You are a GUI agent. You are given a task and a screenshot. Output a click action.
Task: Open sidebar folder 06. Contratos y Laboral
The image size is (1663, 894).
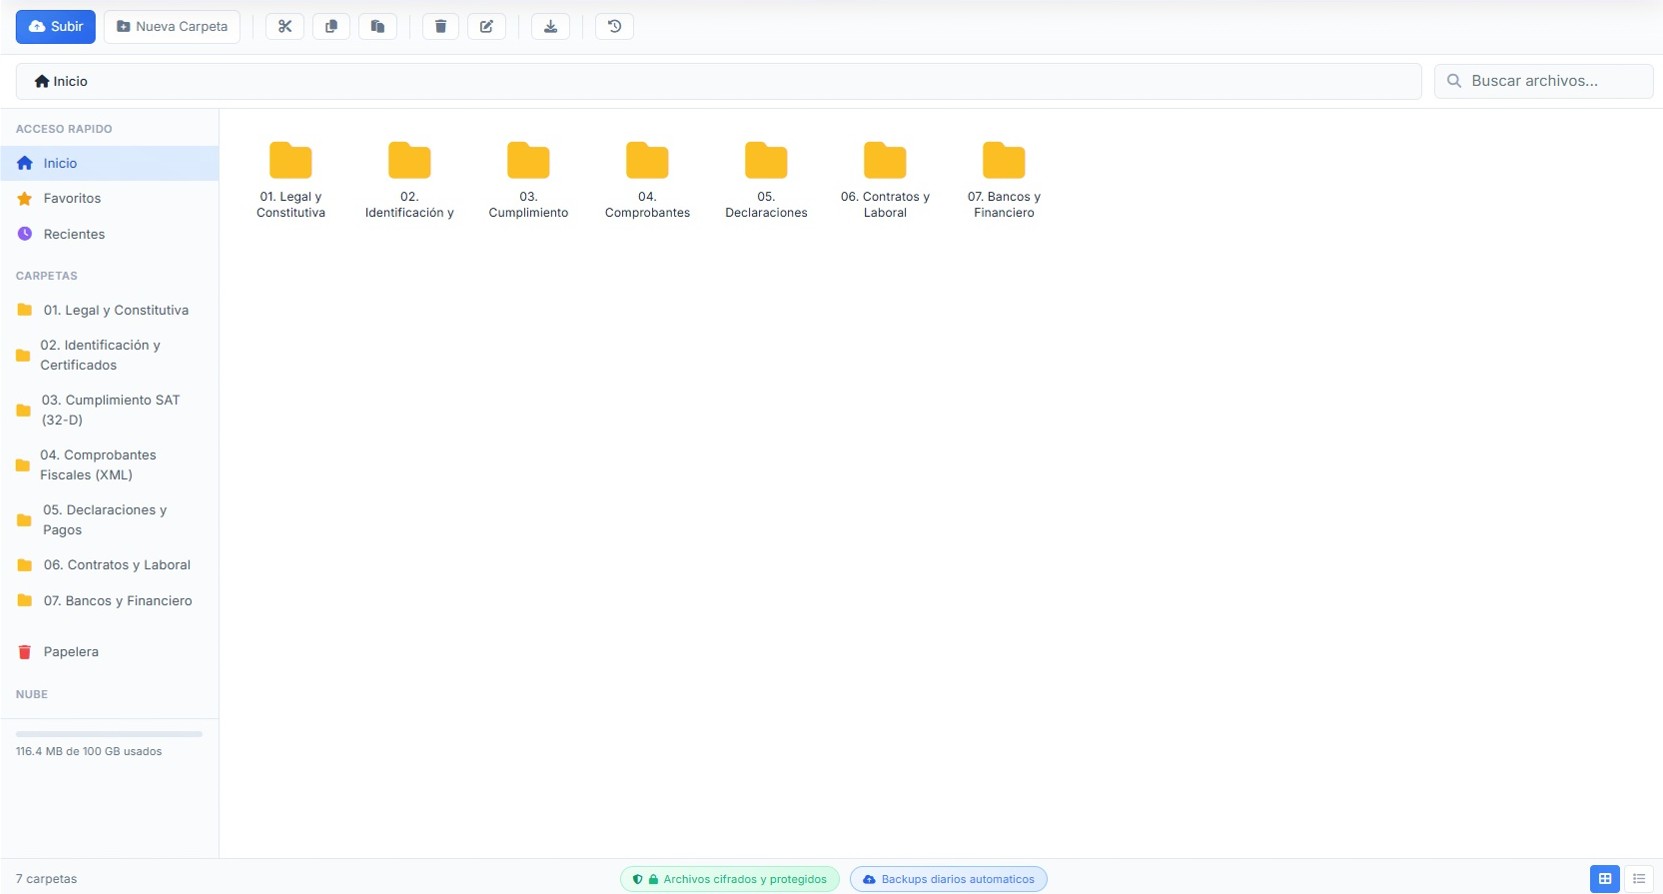pyautogui.click(x=109, y=565)
